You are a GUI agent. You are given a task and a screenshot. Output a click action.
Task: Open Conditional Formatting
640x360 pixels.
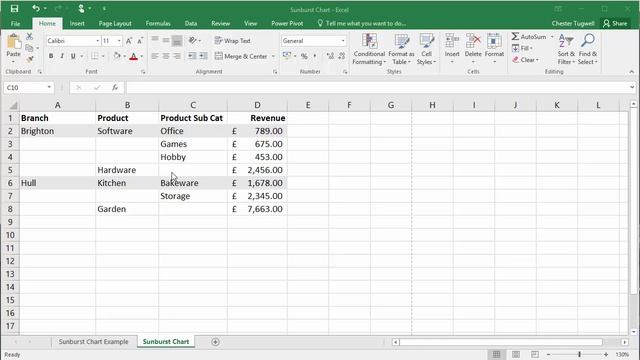tap(369, 49)
